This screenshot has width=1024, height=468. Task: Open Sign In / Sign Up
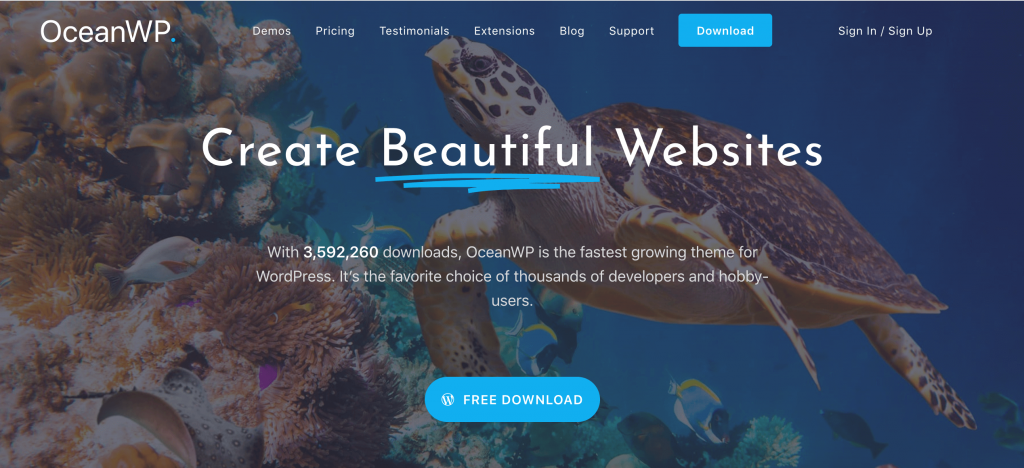pos(885,31)
